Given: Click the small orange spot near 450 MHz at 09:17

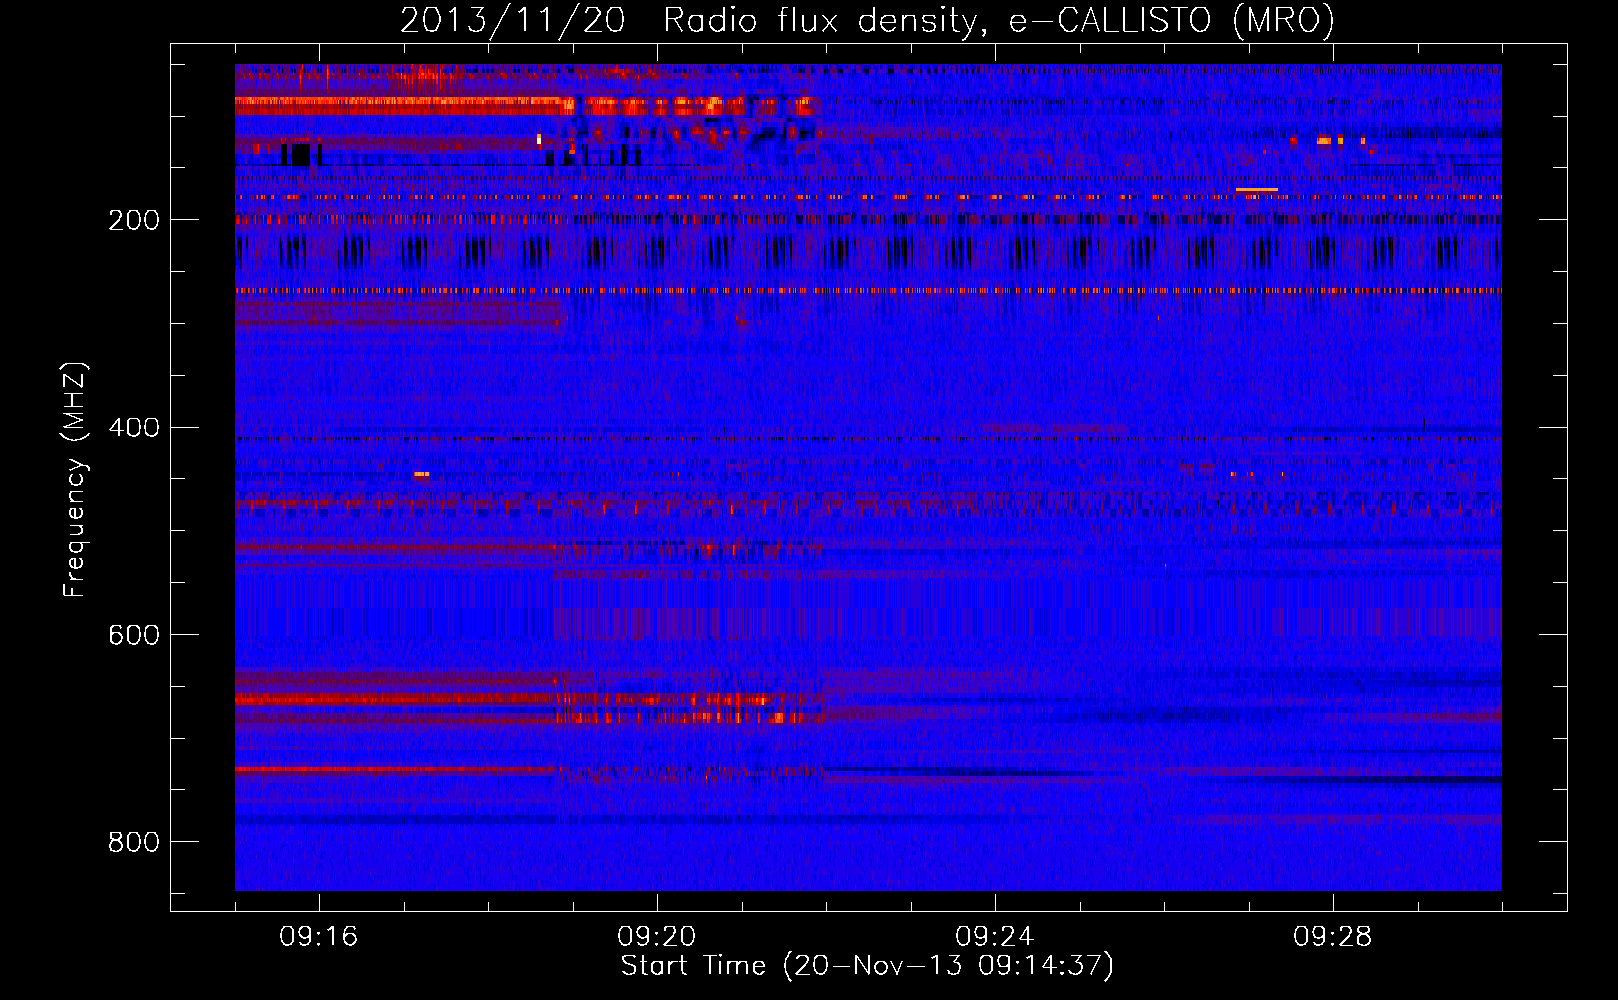Looking at the screenshot, I should [x=421, y=474].
